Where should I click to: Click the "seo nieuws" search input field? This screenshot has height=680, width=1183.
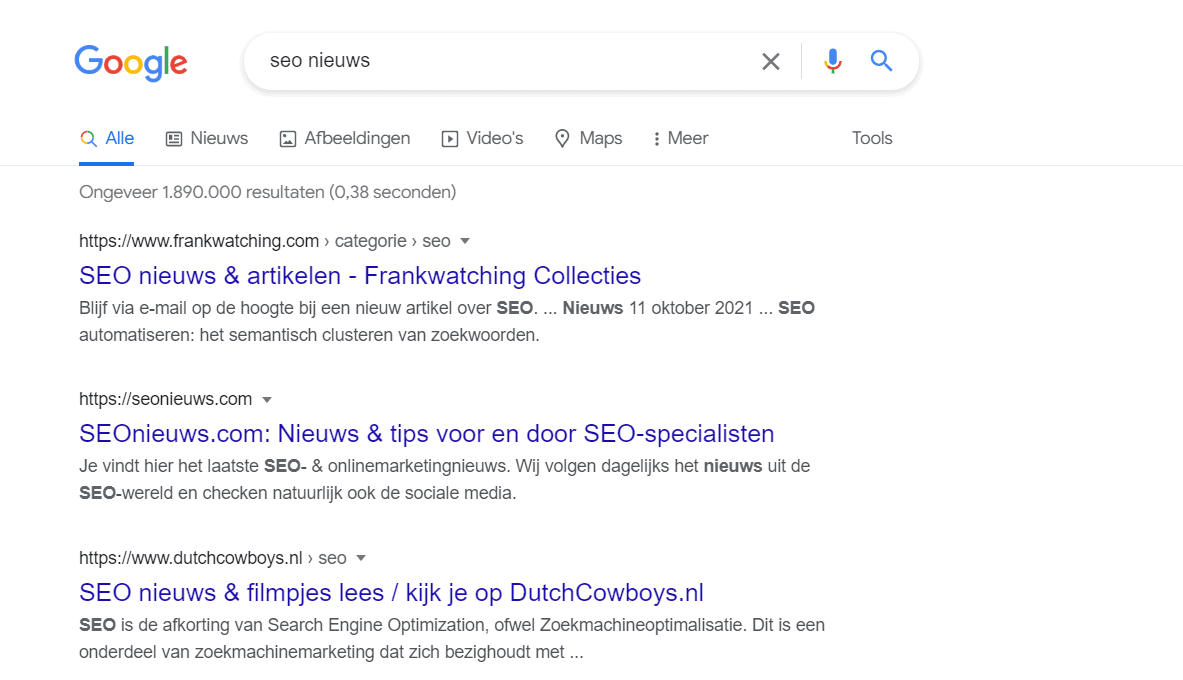pyautogui.click(x=500, y=61)
